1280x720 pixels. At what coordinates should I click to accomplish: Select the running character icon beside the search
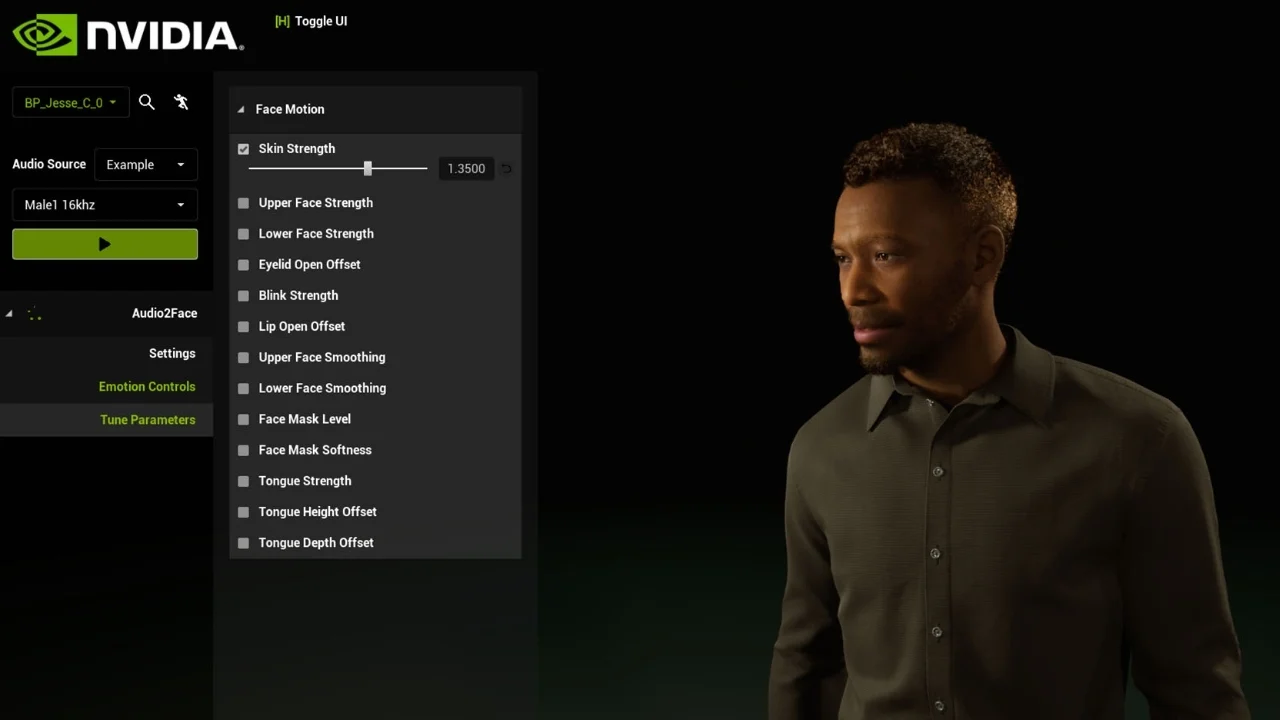point(181,102)
